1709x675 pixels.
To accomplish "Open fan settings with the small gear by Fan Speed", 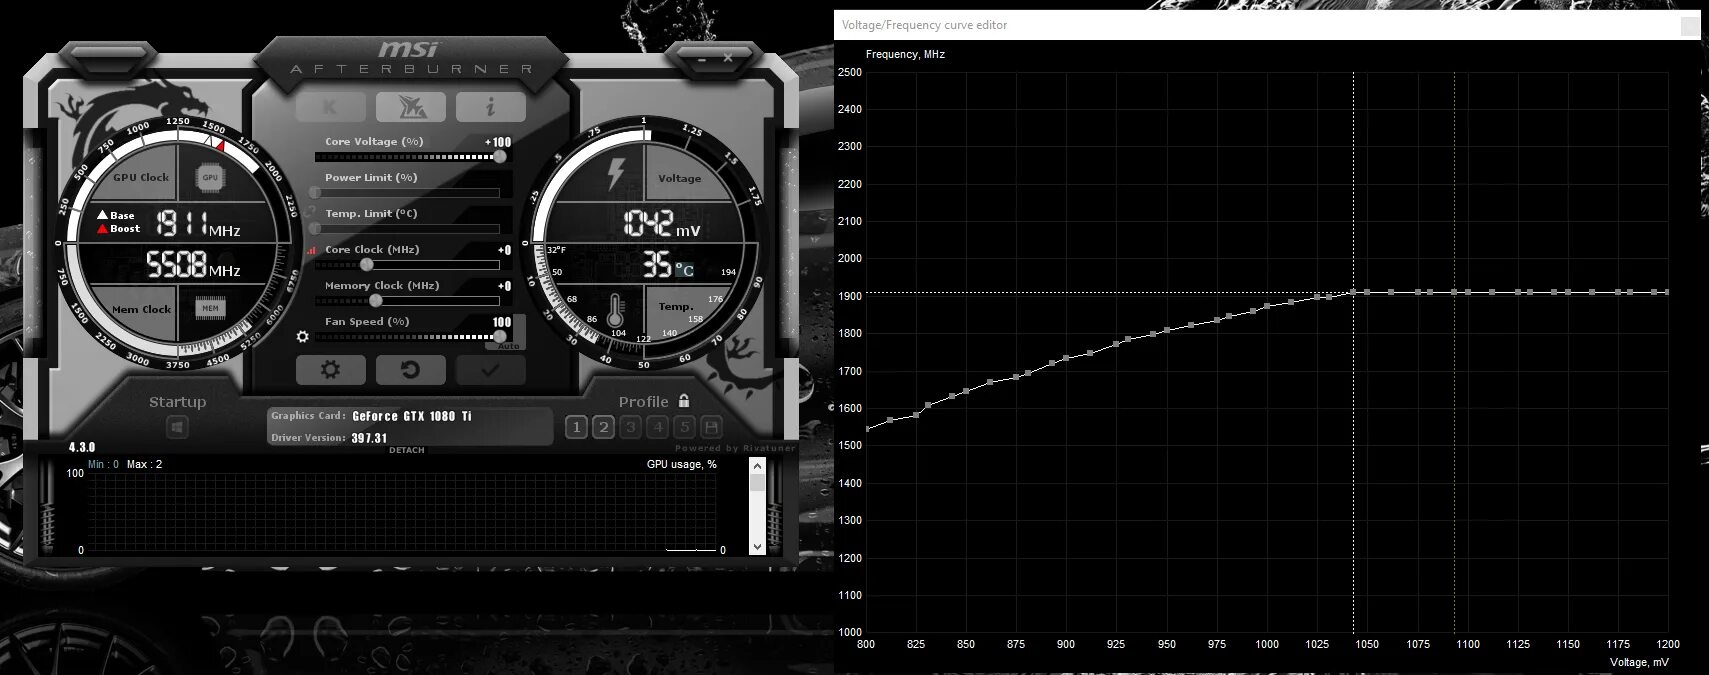I will [302, 337].
